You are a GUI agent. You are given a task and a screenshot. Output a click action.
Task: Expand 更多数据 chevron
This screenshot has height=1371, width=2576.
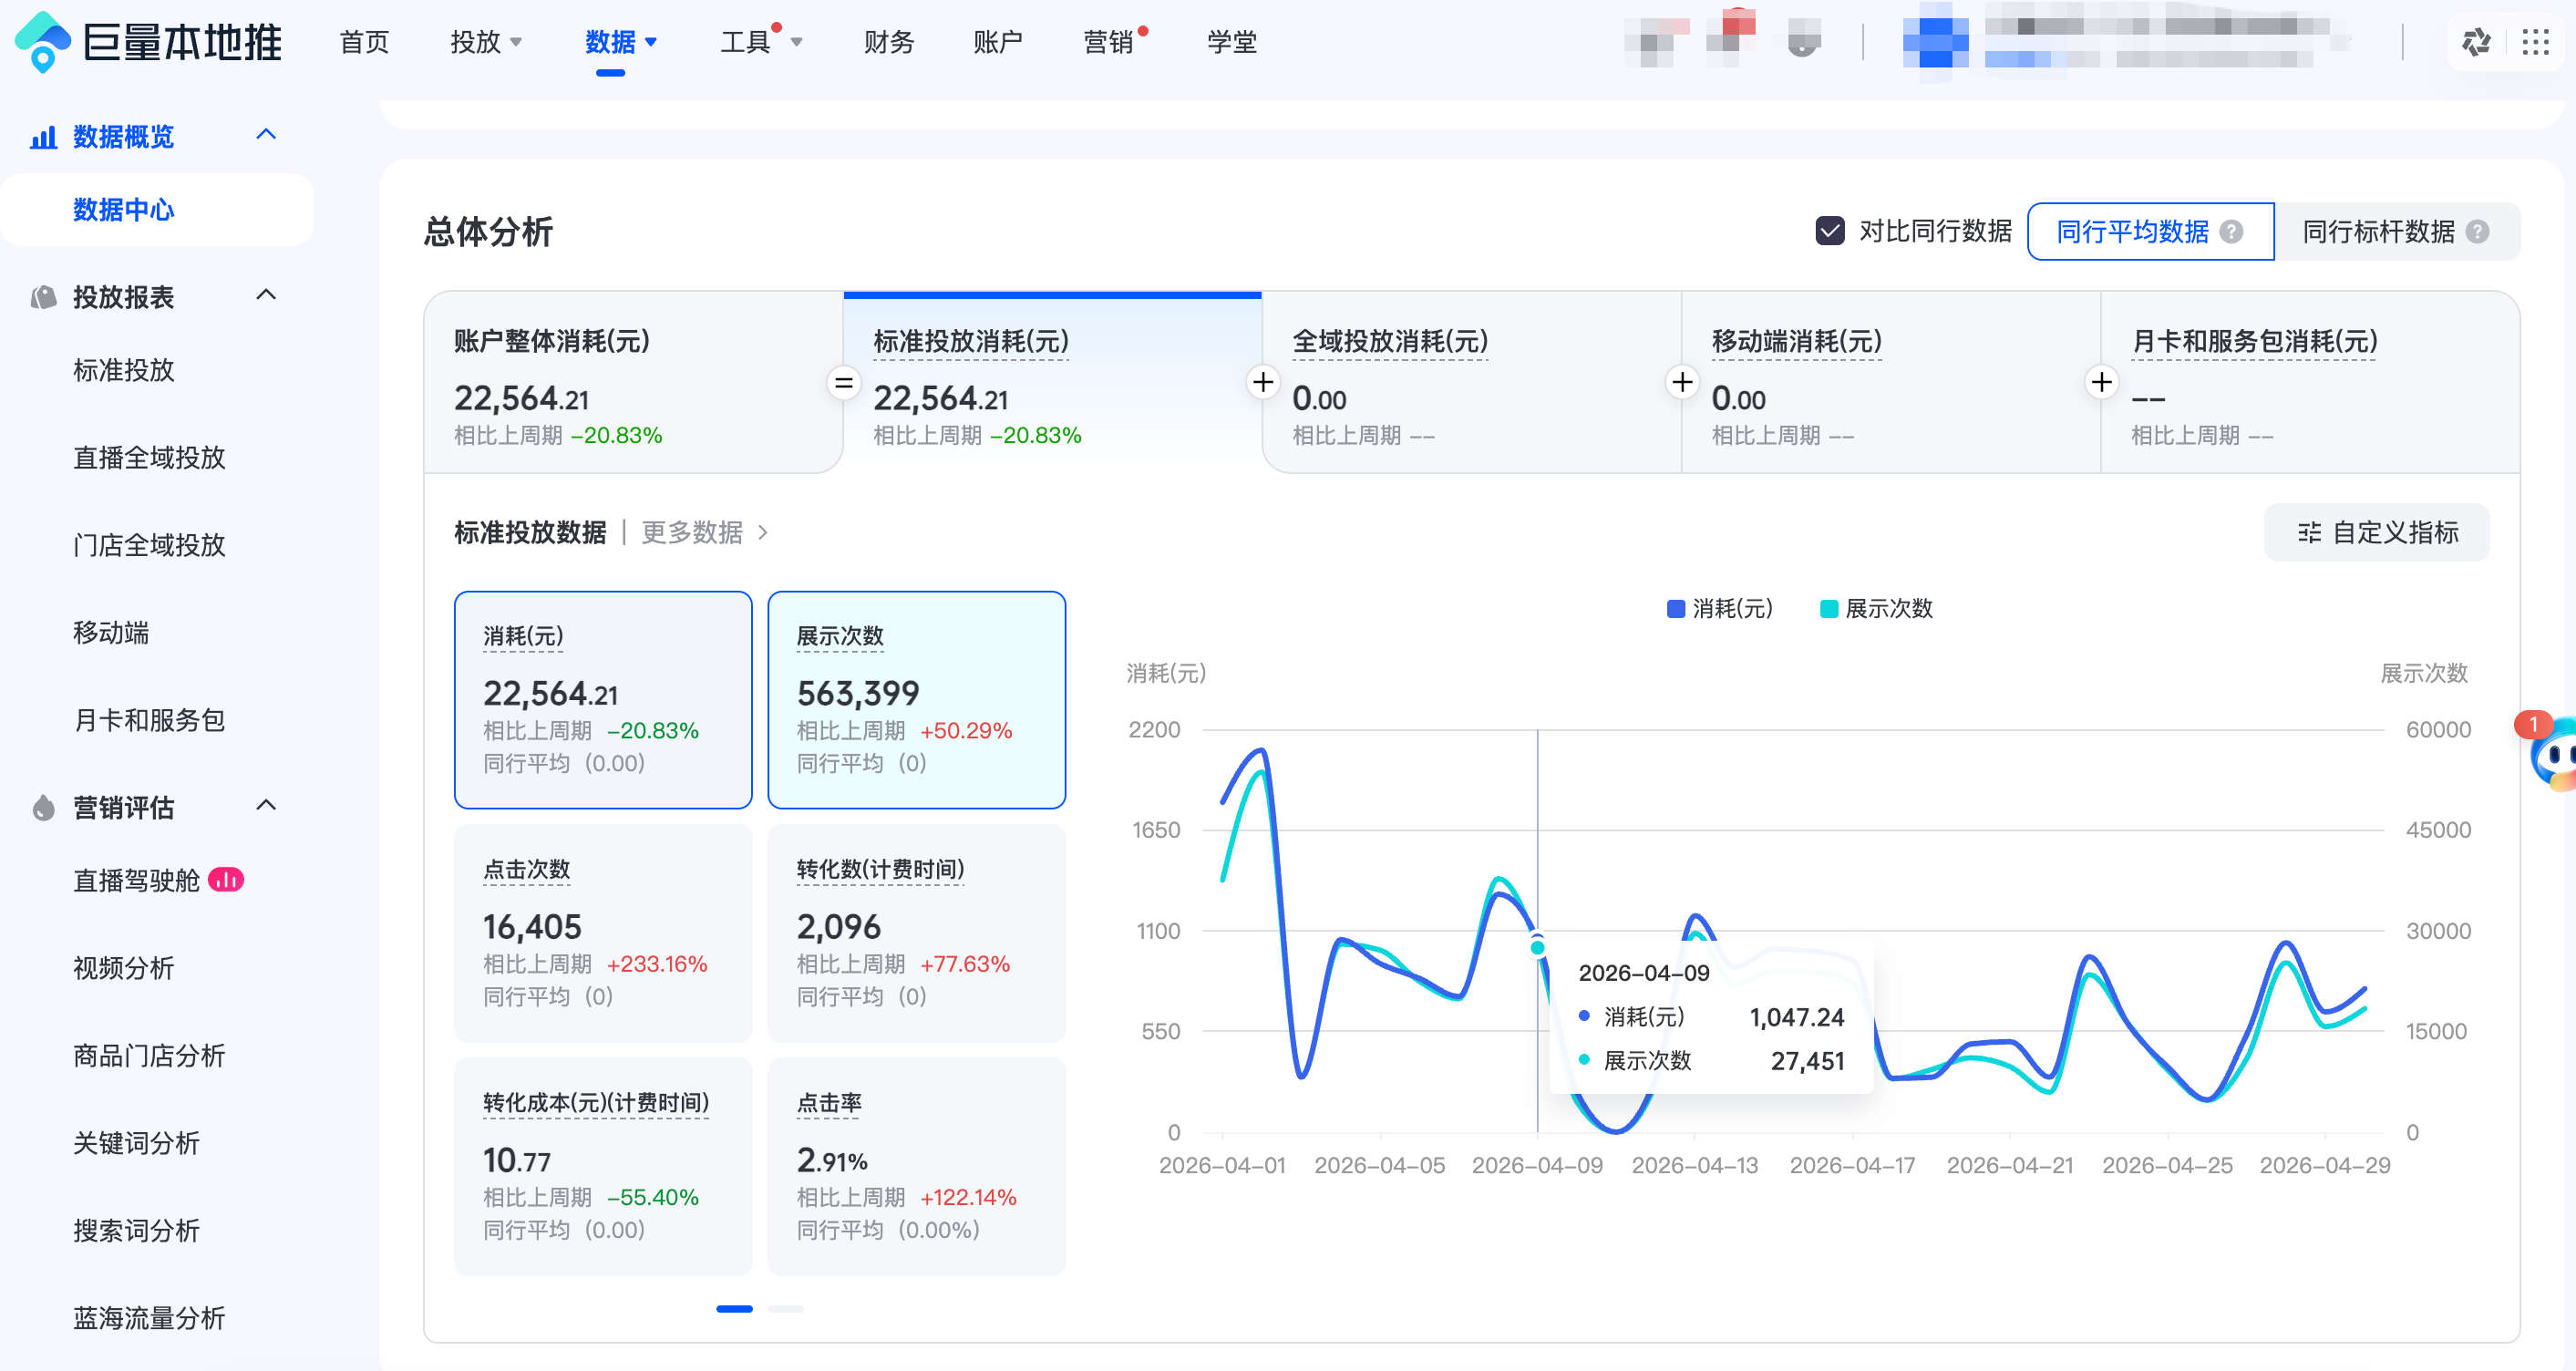pos(763,533)
